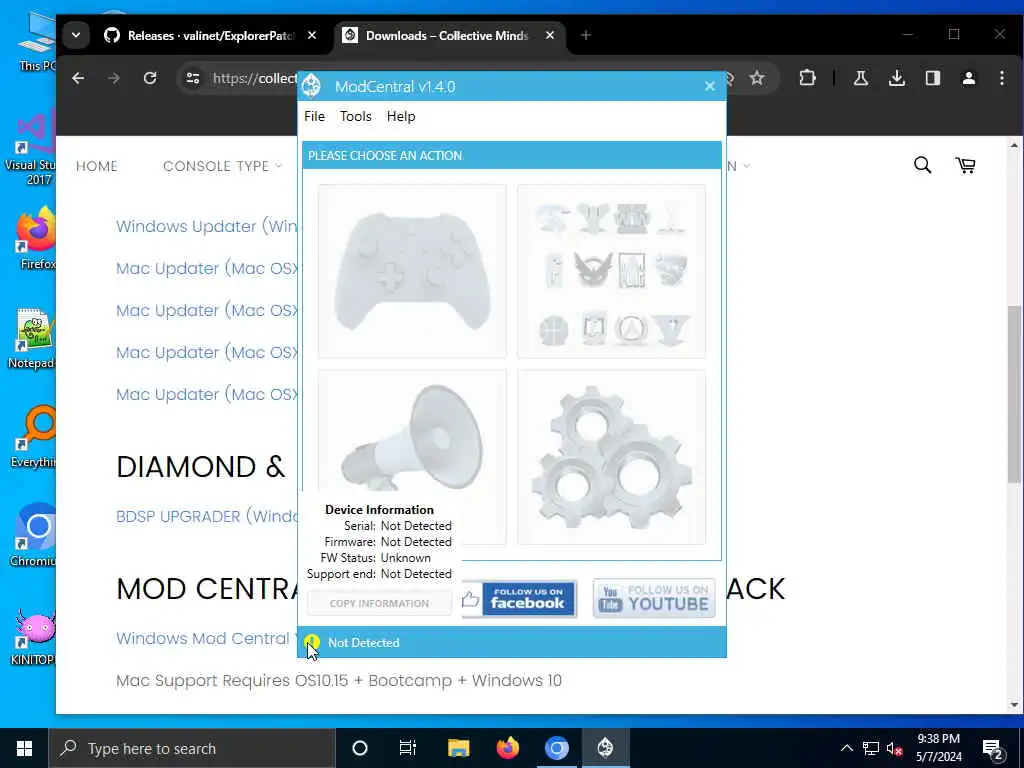The height and width of the screenshot is (768, 1024).
Task: Click the website search magnifier icon
Action: (922, 165)
